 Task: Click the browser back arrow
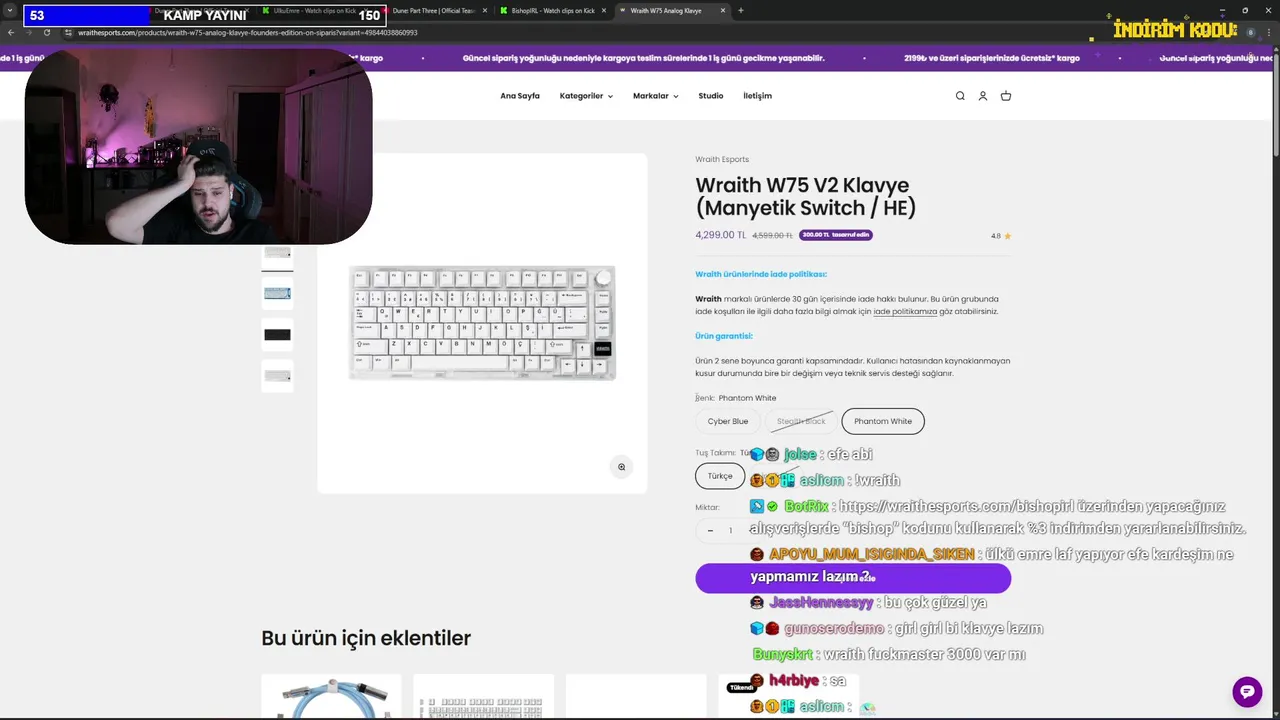(10, 32)
